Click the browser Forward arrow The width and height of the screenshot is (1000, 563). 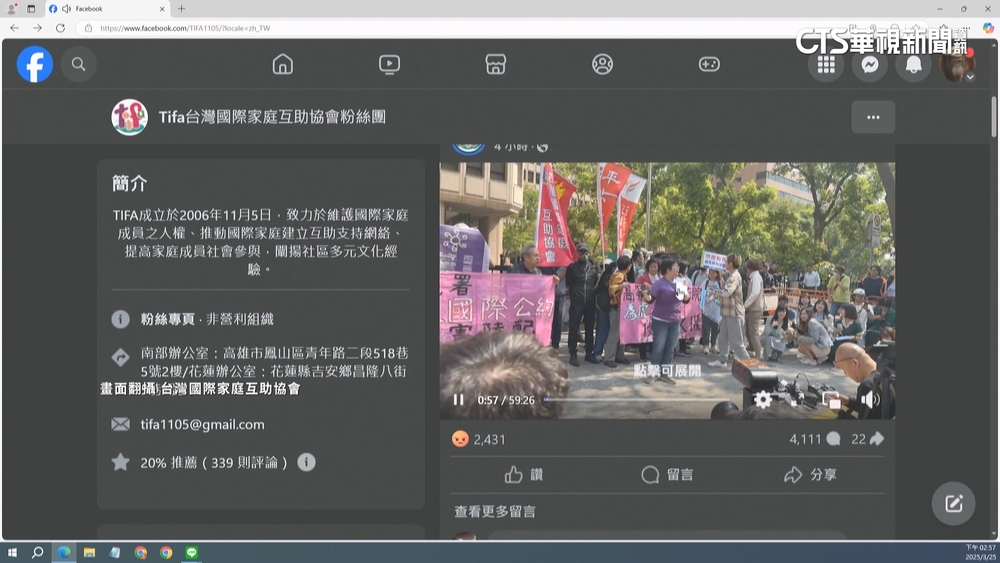(x=38, y=28)
